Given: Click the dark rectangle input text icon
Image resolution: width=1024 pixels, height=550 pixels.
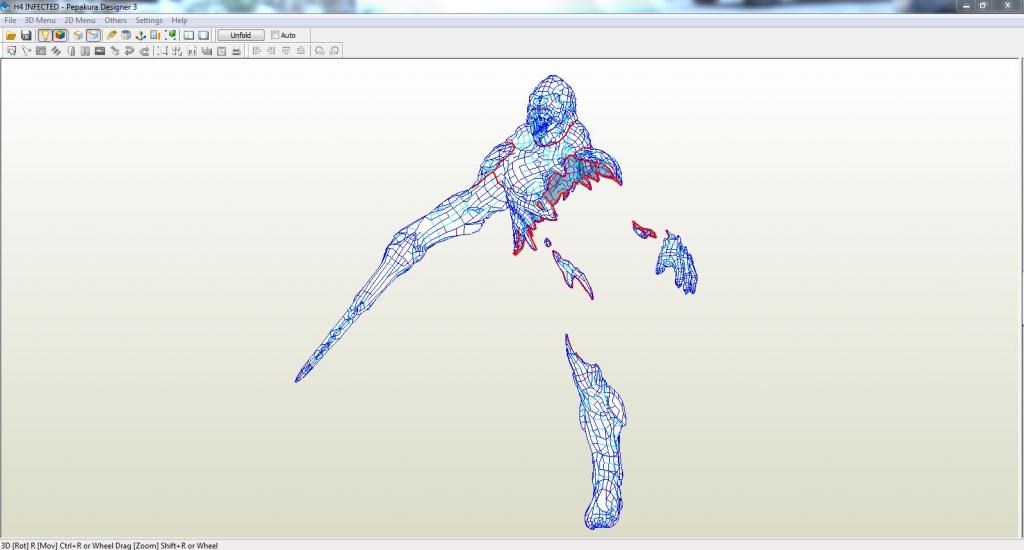Looking at the screenshot, I should 100,51.
